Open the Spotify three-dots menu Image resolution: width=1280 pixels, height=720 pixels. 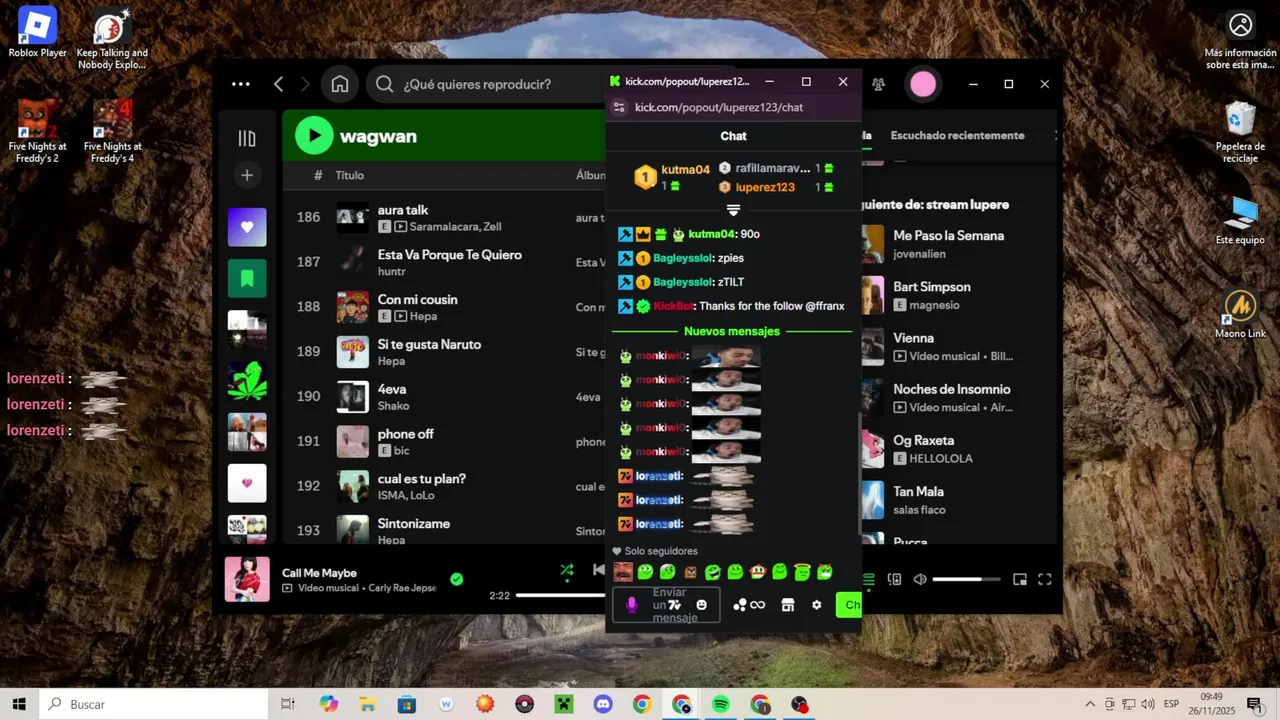coord(241,84)
